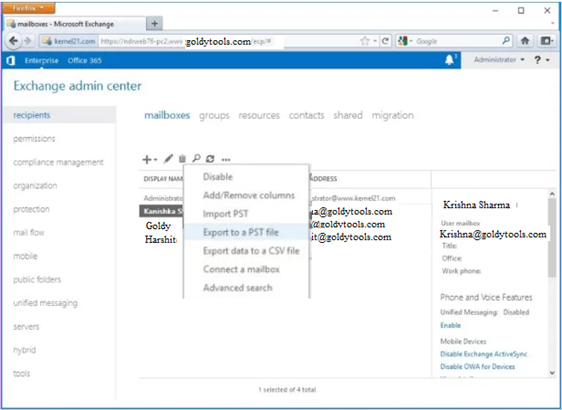Click Enable link under Unified Messaging
This screenshot has width=562, height=410.
(451, 325)
